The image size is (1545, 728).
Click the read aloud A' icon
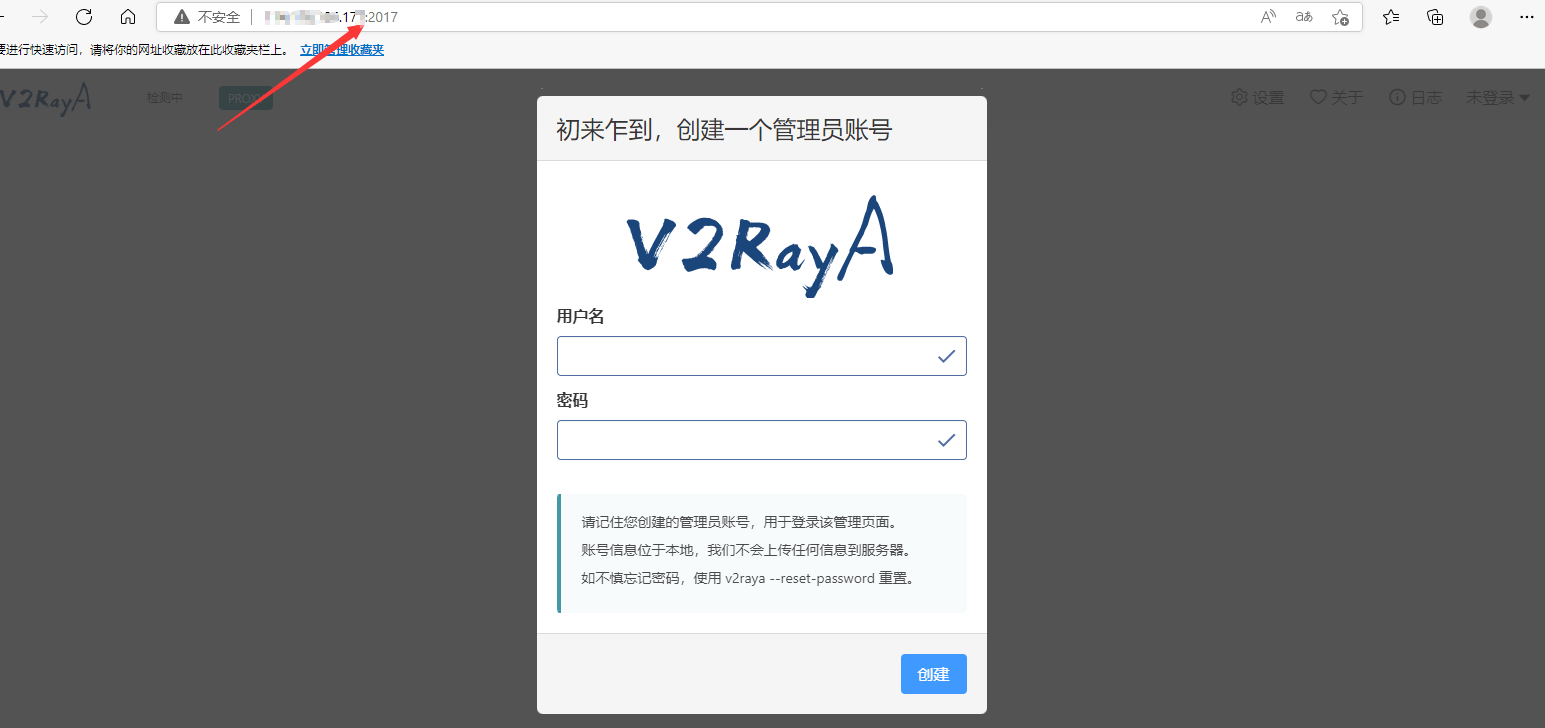tap(1267, 16)
